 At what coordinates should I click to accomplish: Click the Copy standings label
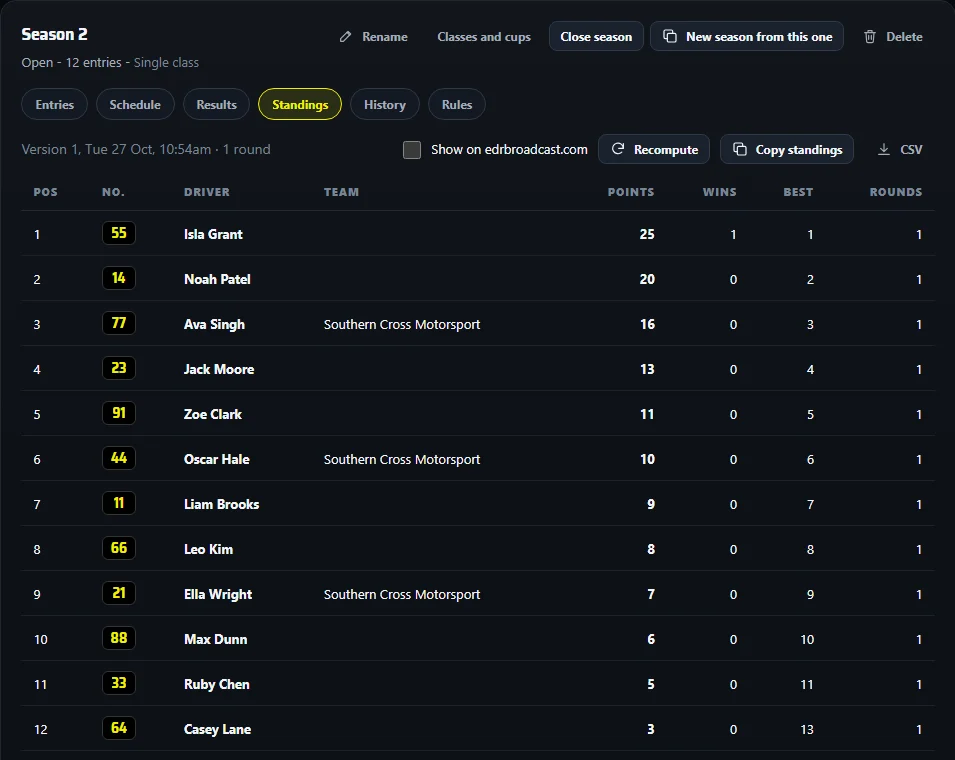point(798,150)
